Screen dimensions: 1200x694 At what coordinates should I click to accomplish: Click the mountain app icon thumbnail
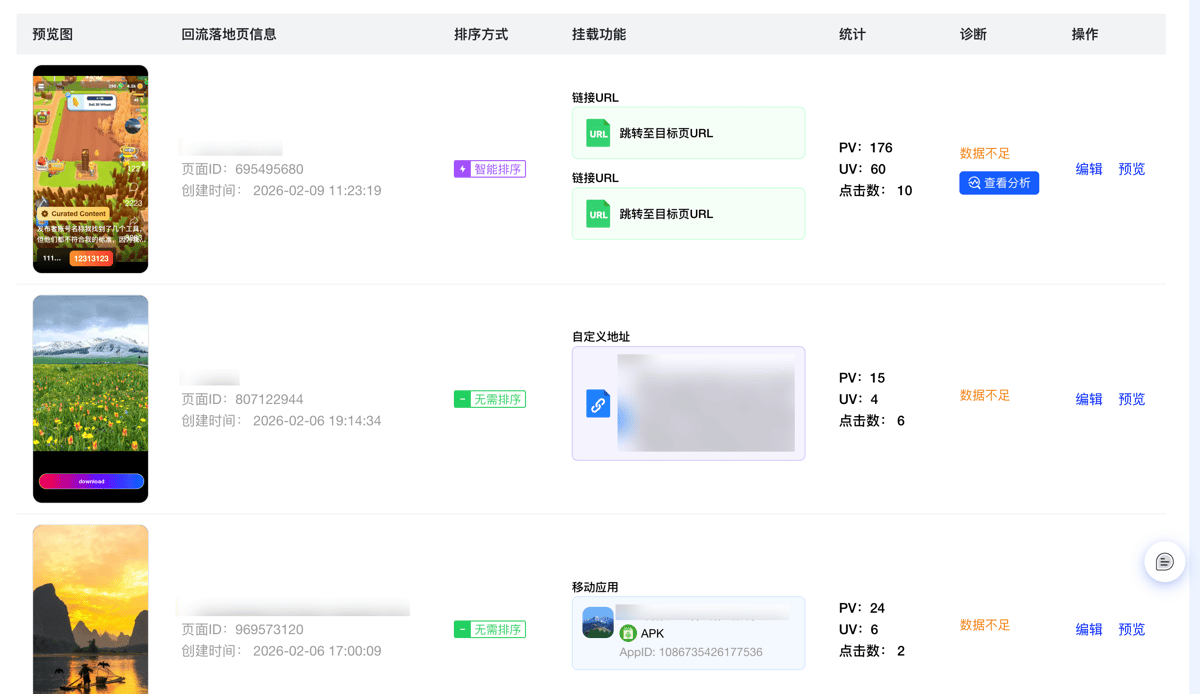click(x=598, y=622)
